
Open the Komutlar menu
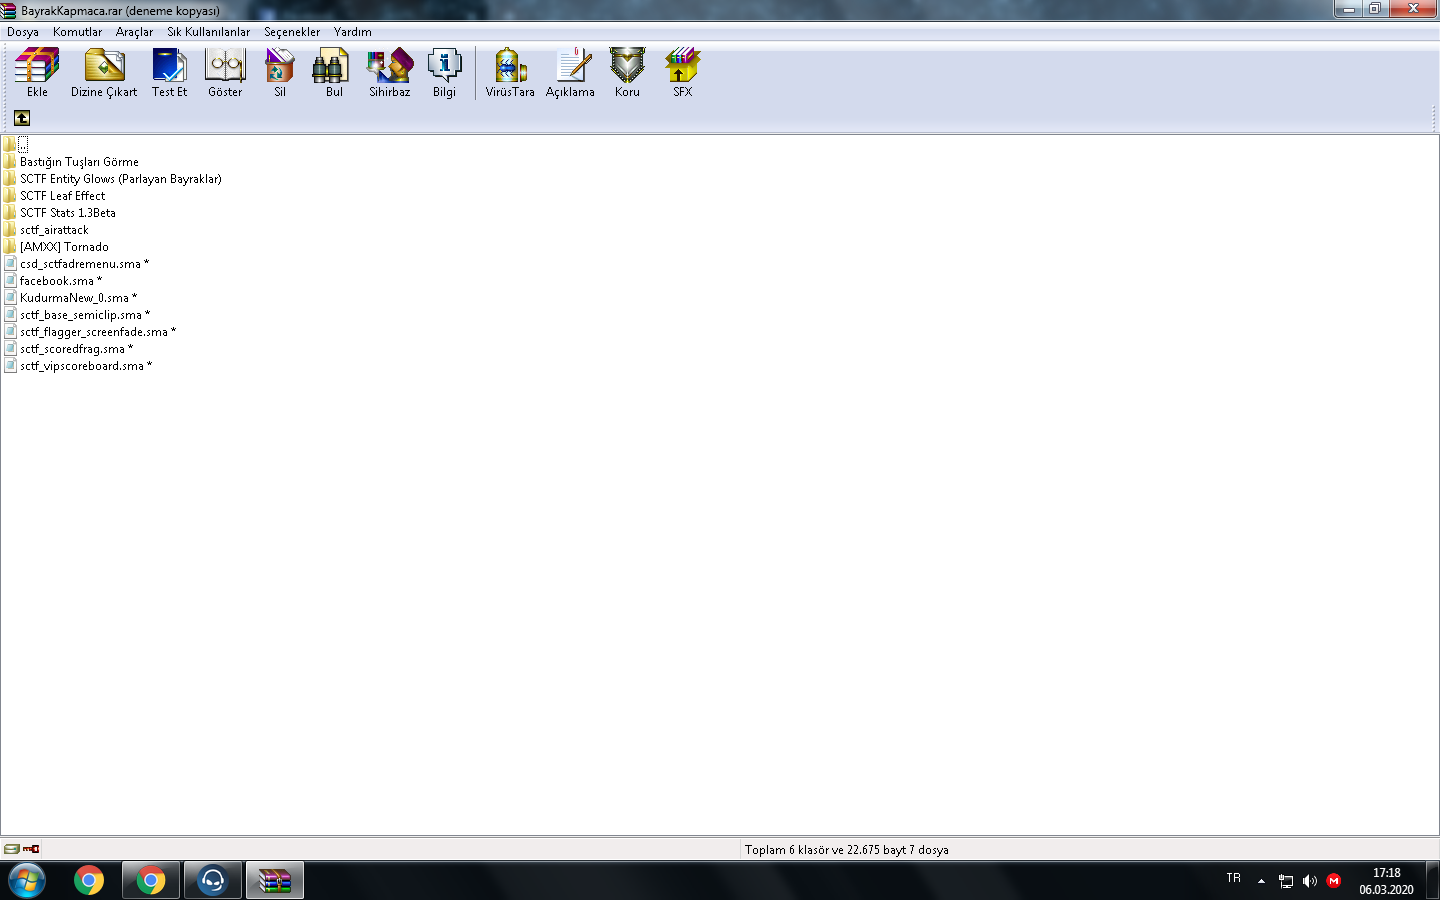pos(77,32)
